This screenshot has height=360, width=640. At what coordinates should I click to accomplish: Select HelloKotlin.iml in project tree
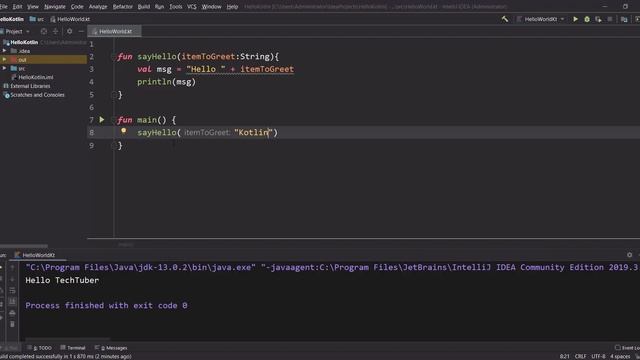click(36, 77)
